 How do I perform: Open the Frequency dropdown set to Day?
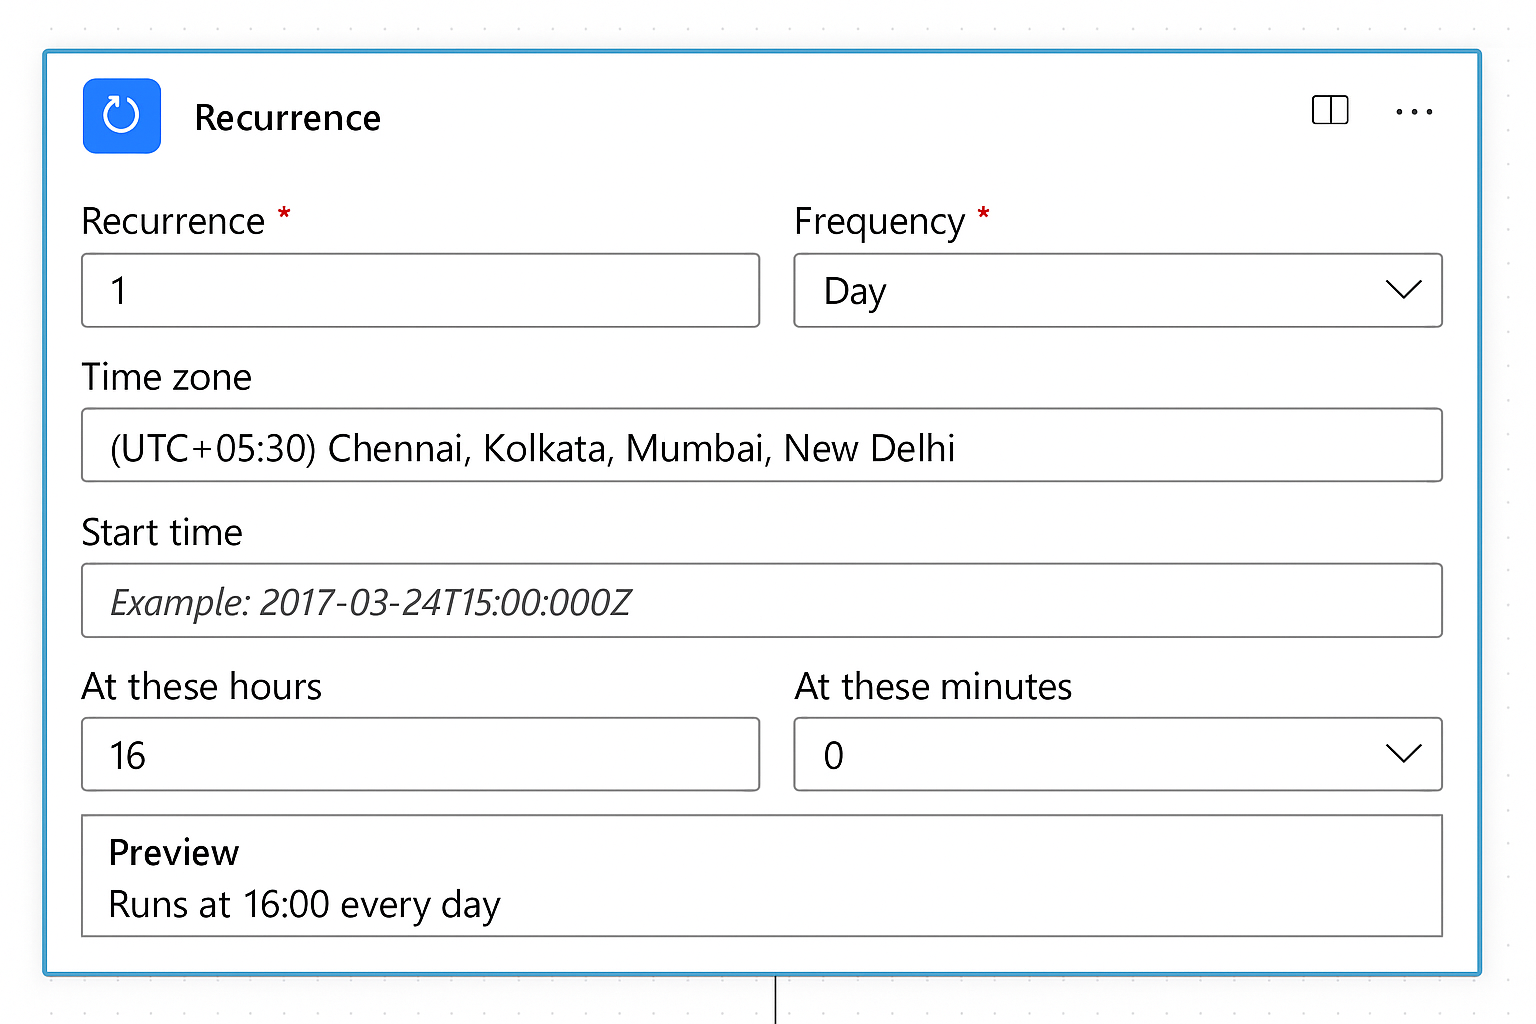[x=1100, y=290]
